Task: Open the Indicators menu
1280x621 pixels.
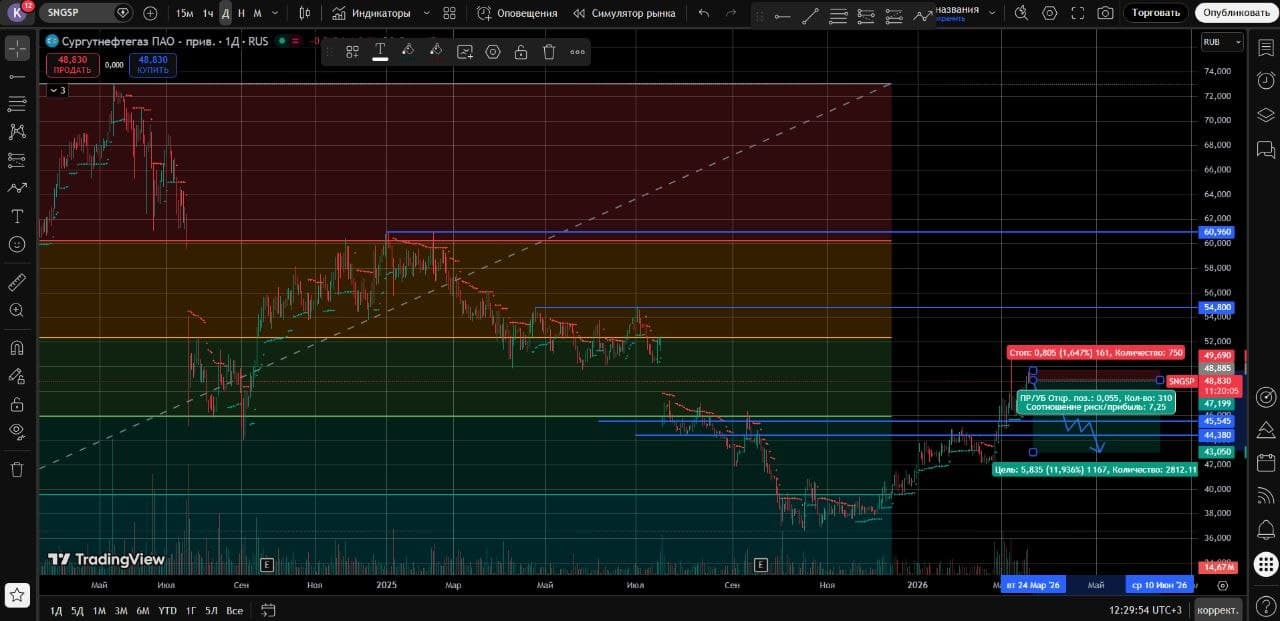Action: coord(371,13)
